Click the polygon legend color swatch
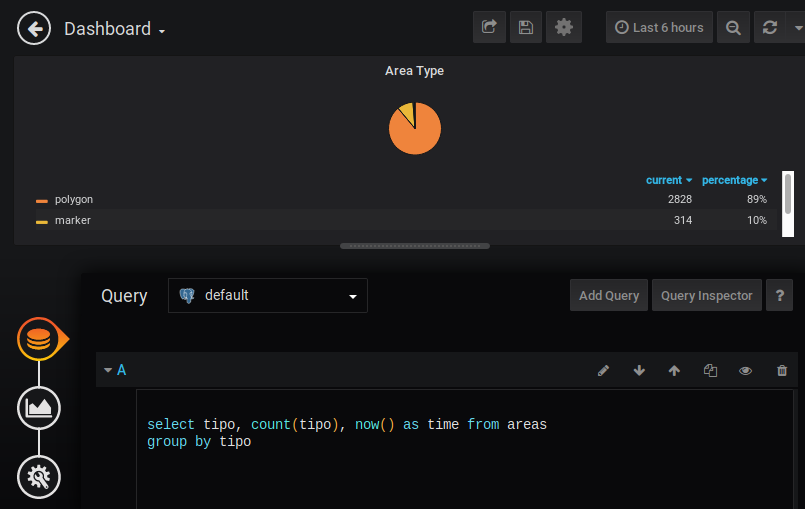Image resolution: width=805 pixels, height=509 pixels. pos(42,200)
